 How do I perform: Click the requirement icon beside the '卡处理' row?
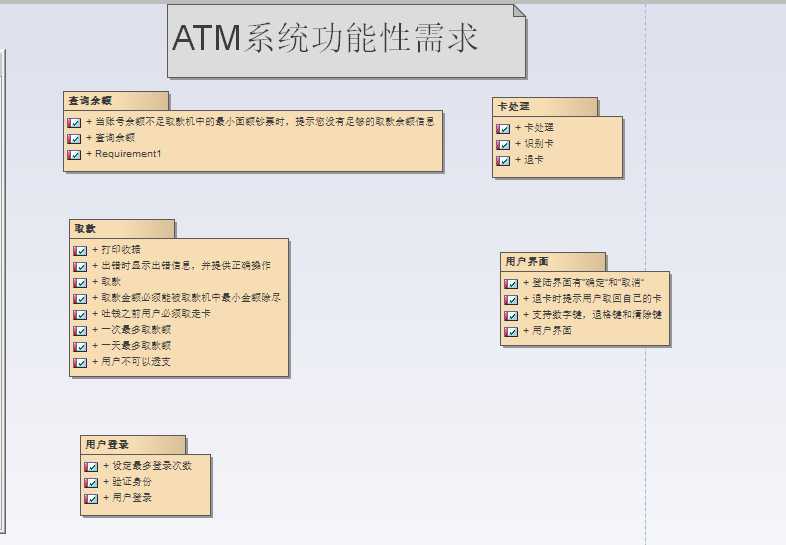pos(503,129)
